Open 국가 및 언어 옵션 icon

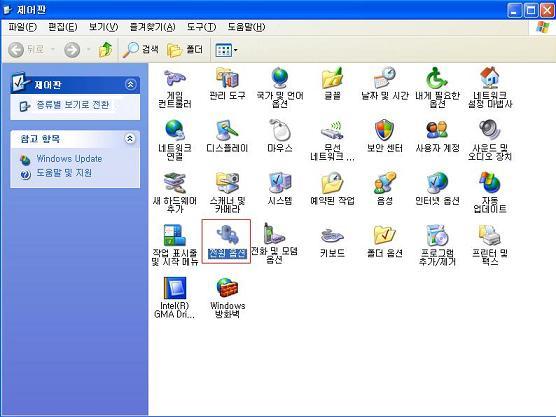[280, 78]
